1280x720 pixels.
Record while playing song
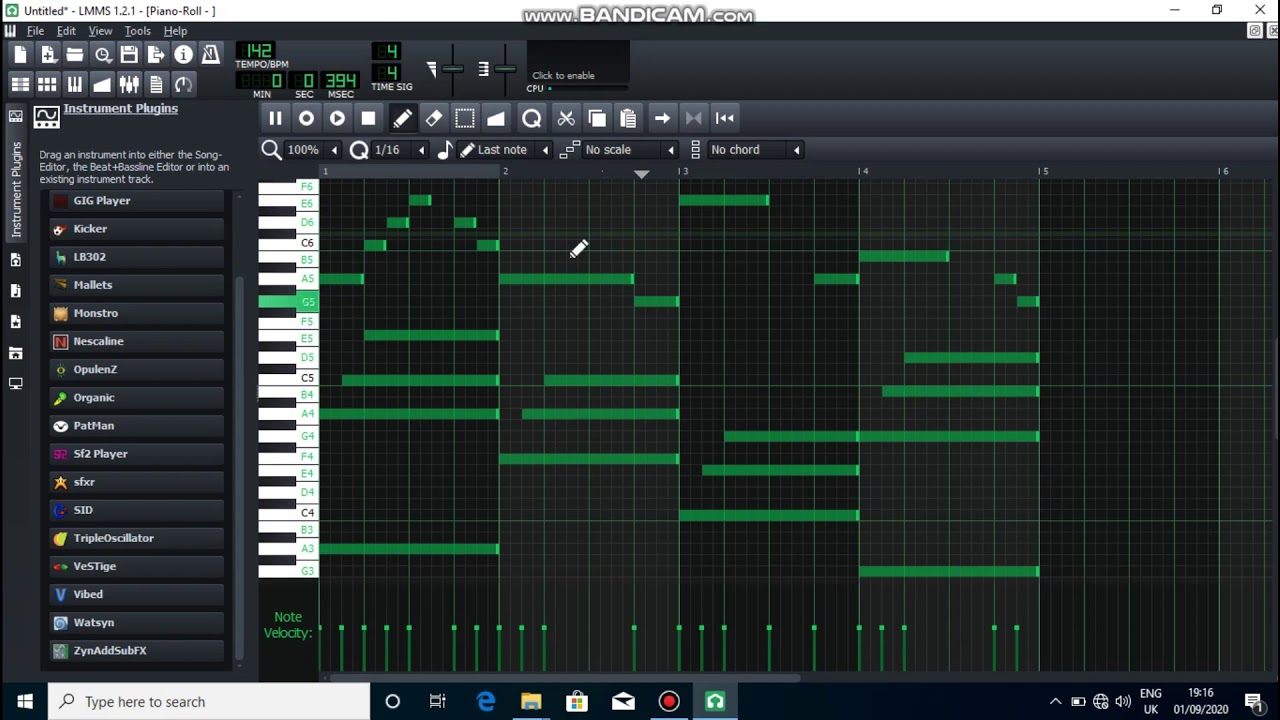pyautogui.click(x=337, y=118)
